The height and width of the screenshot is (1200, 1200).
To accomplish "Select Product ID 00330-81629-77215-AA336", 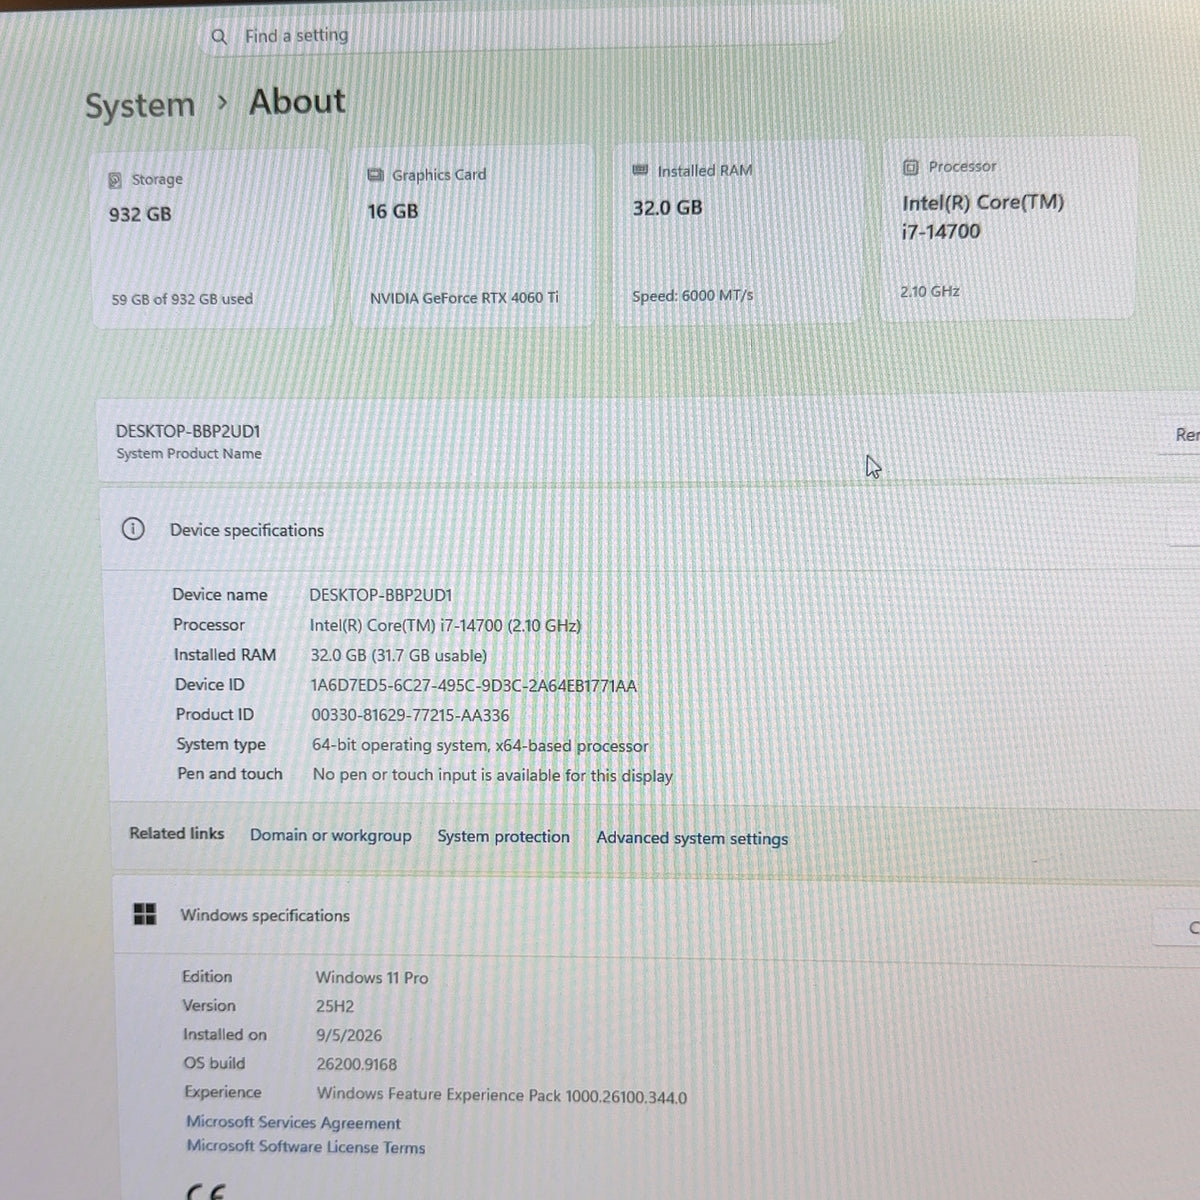I will point(410,716).
